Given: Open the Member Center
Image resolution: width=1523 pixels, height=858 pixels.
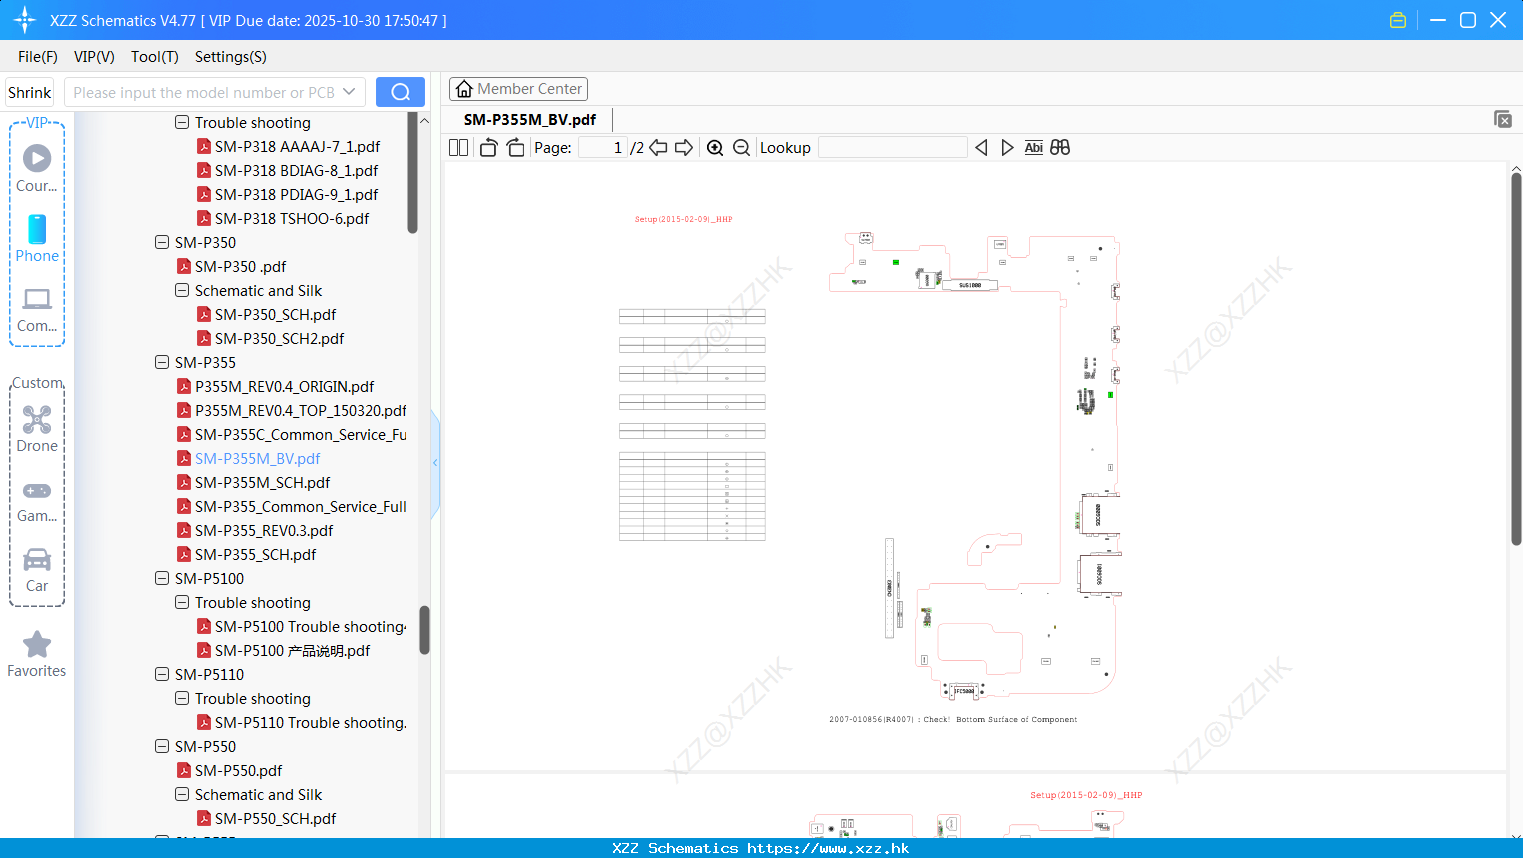Looking at the screenshot, I should coord(518,89).
